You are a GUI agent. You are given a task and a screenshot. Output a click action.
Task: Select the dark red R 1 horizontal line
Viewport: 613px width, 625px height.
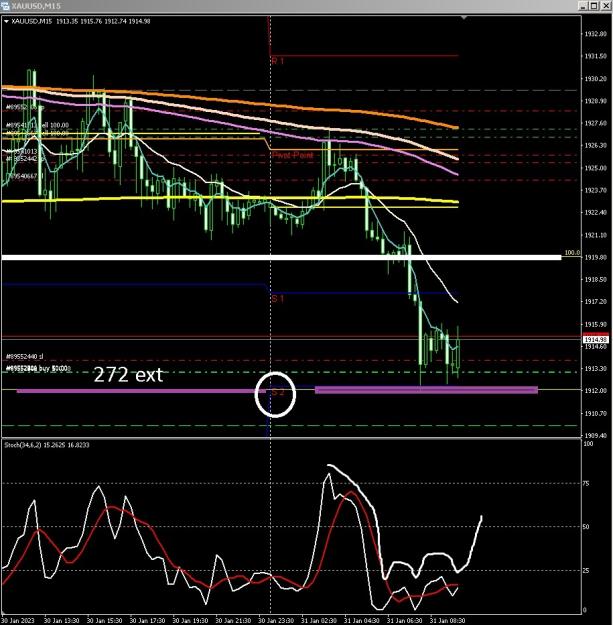(x=365, y=55)
